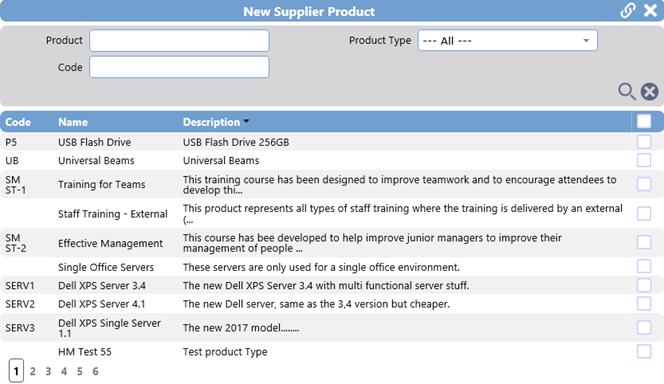Sort by the Code column header
Viewport: 664px width, 384px height.
[18, 122]
